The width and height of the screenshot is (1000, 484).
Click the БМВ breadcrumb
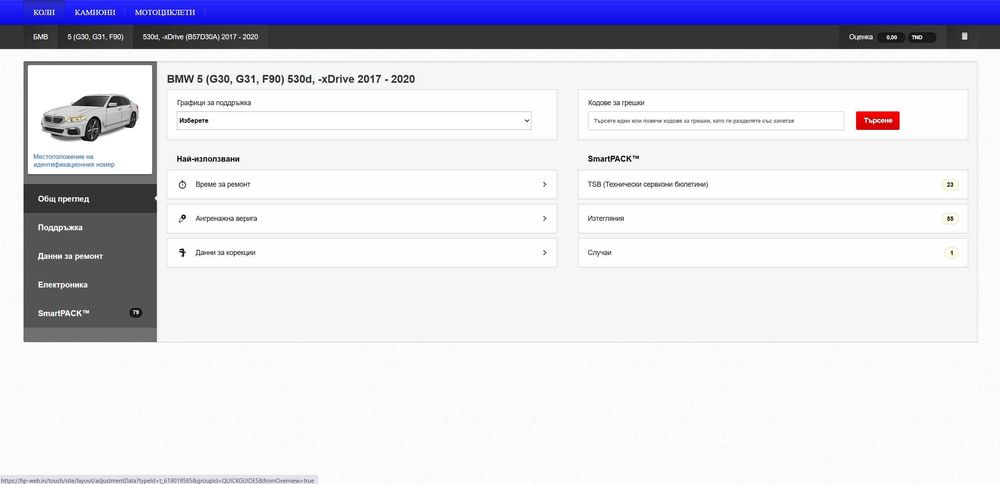click(x=40, y=37)
